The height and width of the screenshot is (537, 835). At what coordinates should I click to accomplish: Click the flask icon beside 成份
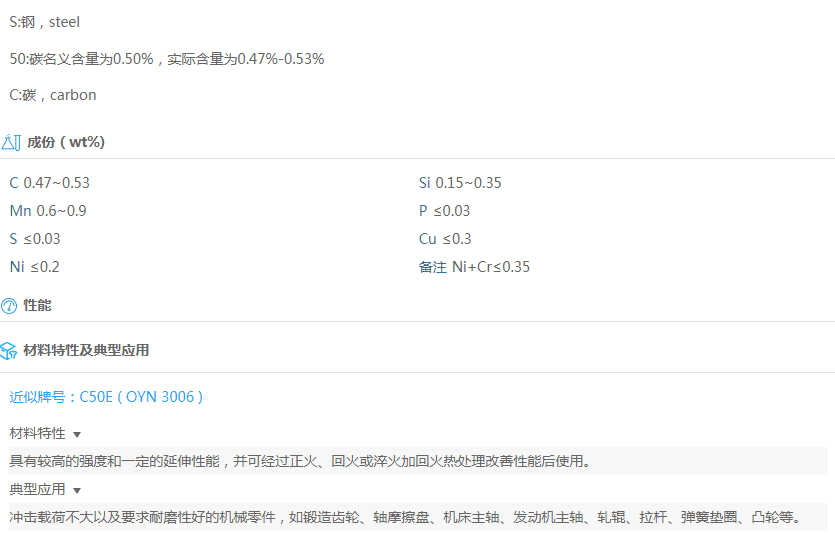tap(11, 142)
